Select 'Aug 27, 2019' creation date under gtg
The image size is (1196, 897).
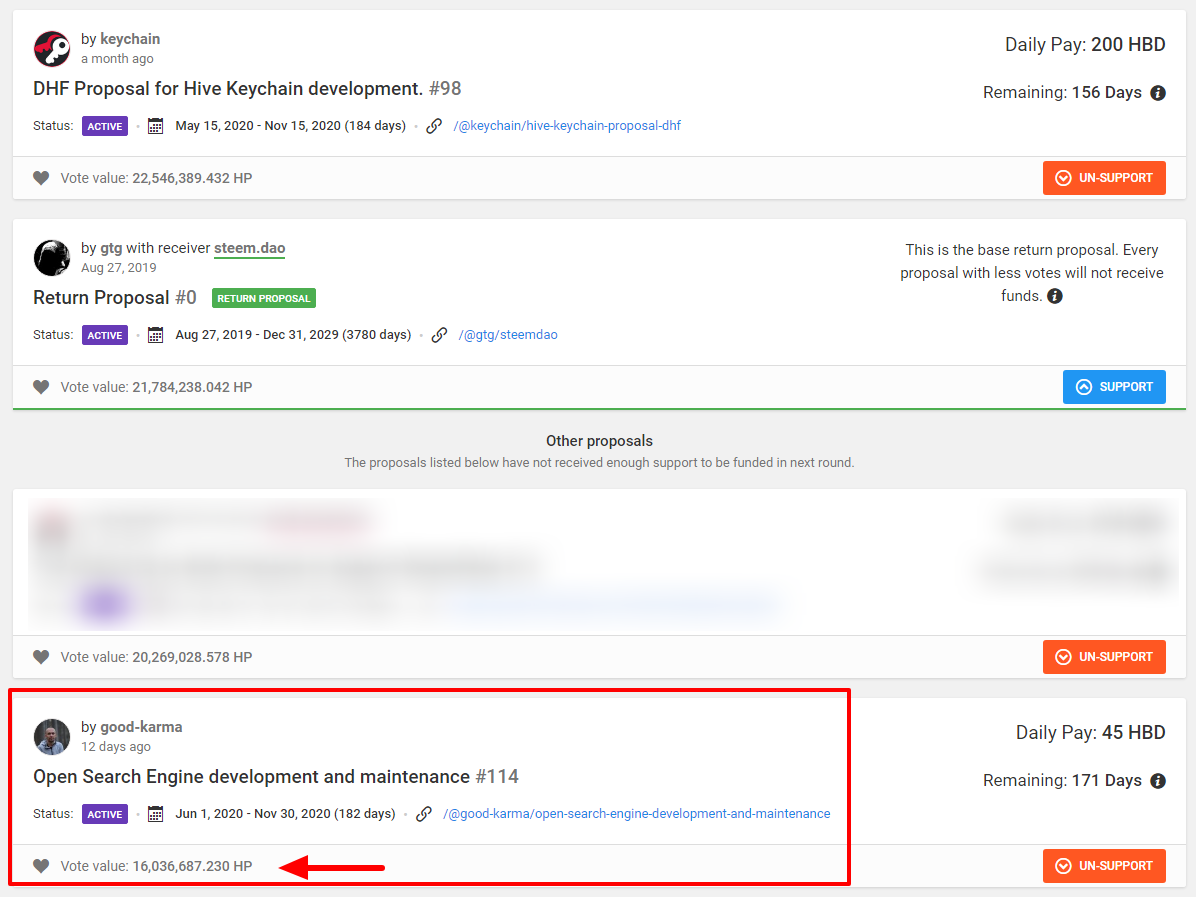118,268
